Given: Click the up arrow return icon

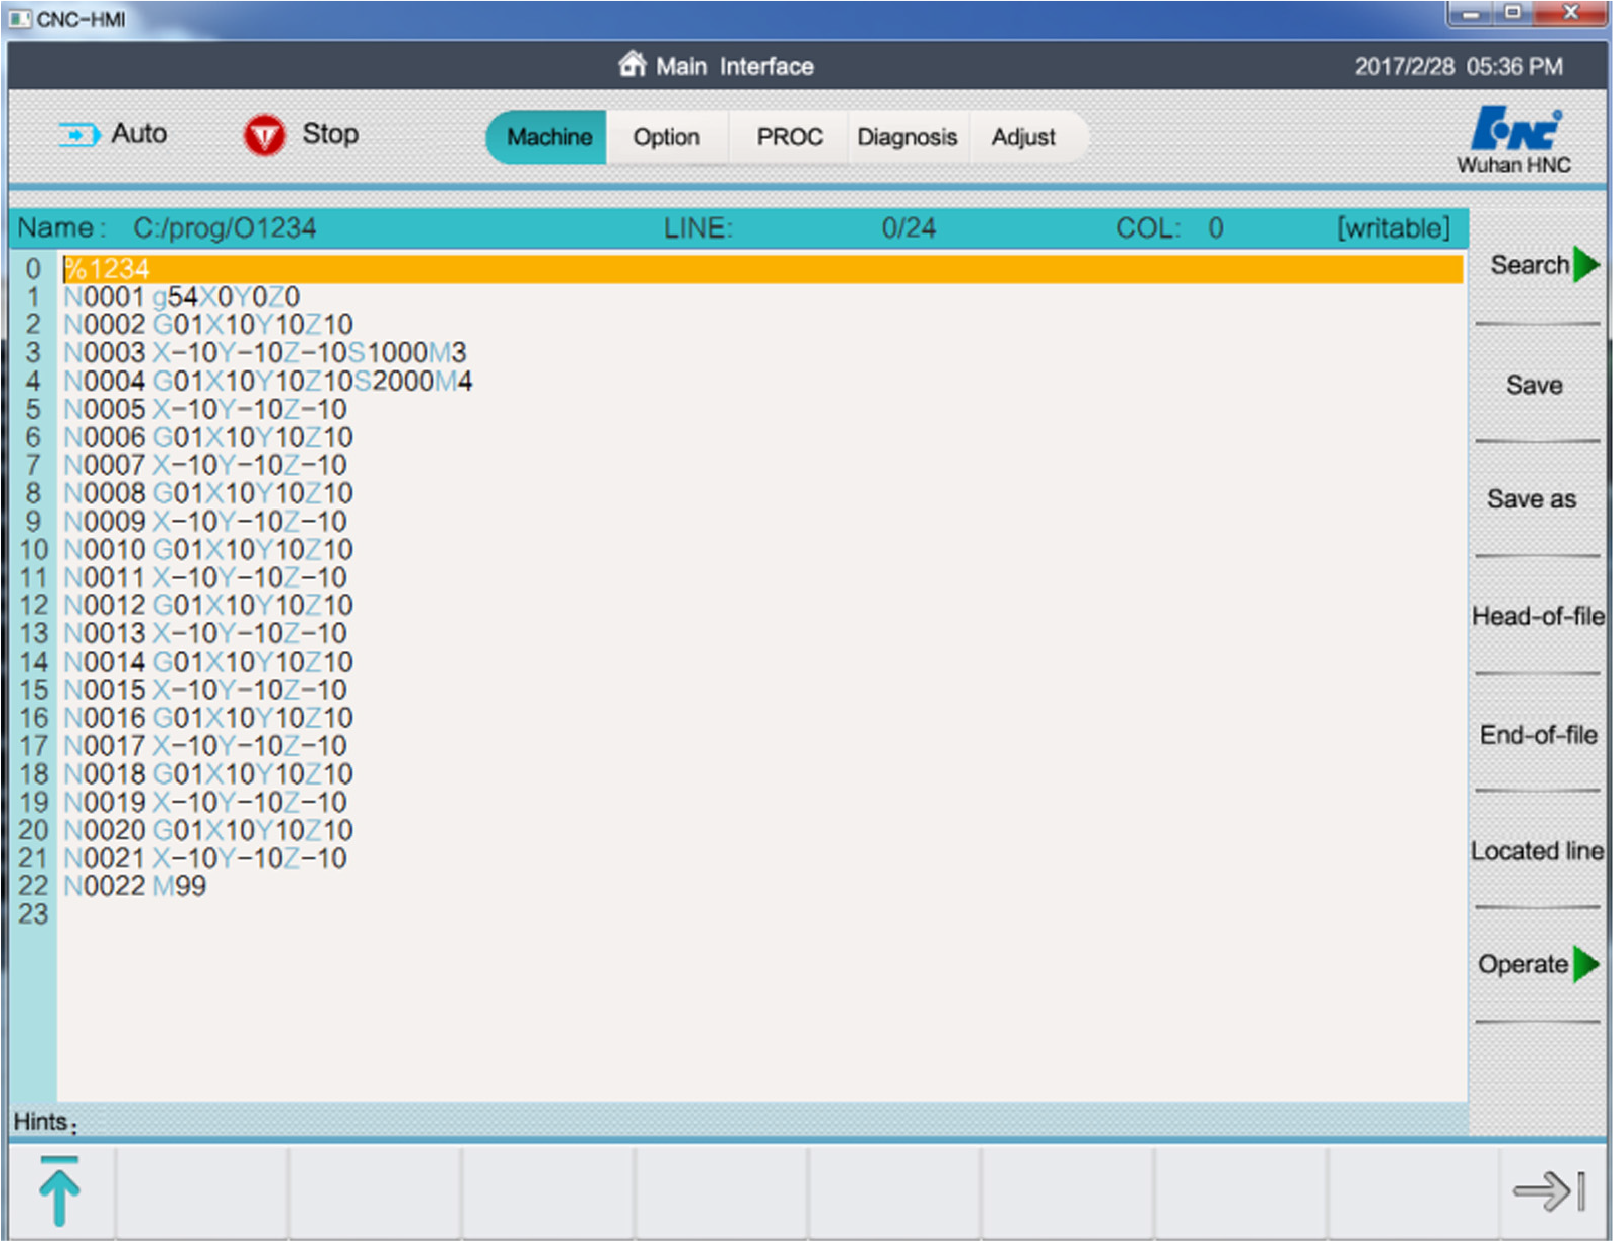Looking at the screenshot, I should [59, 1190].
